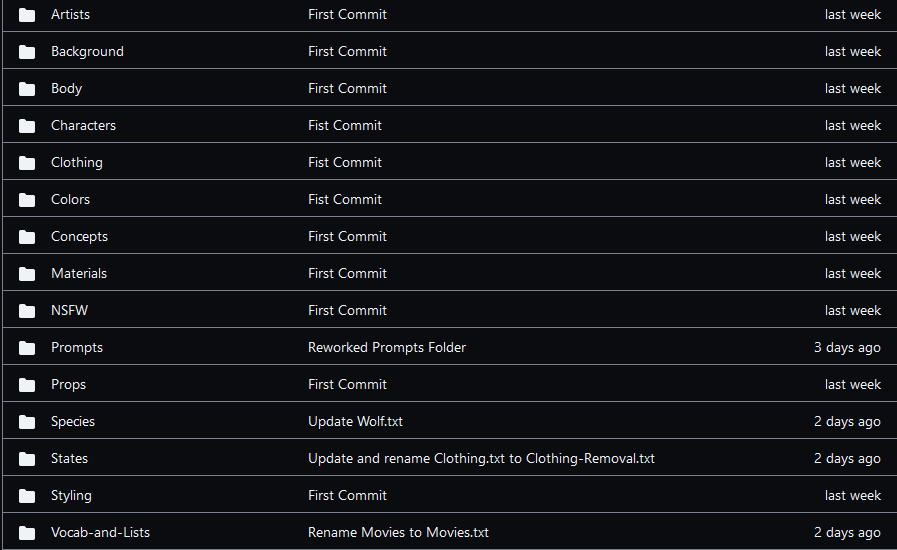Open the Styling folder link
The height and width of the screenshot is (550, 897).
pyautogui.click(x=71, y=495)
